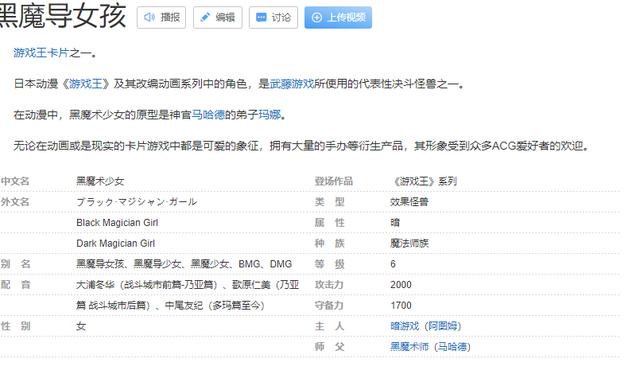Click the plus icon in 上传视频 button
The image size is (640, 382).
[x=317, y=17]
